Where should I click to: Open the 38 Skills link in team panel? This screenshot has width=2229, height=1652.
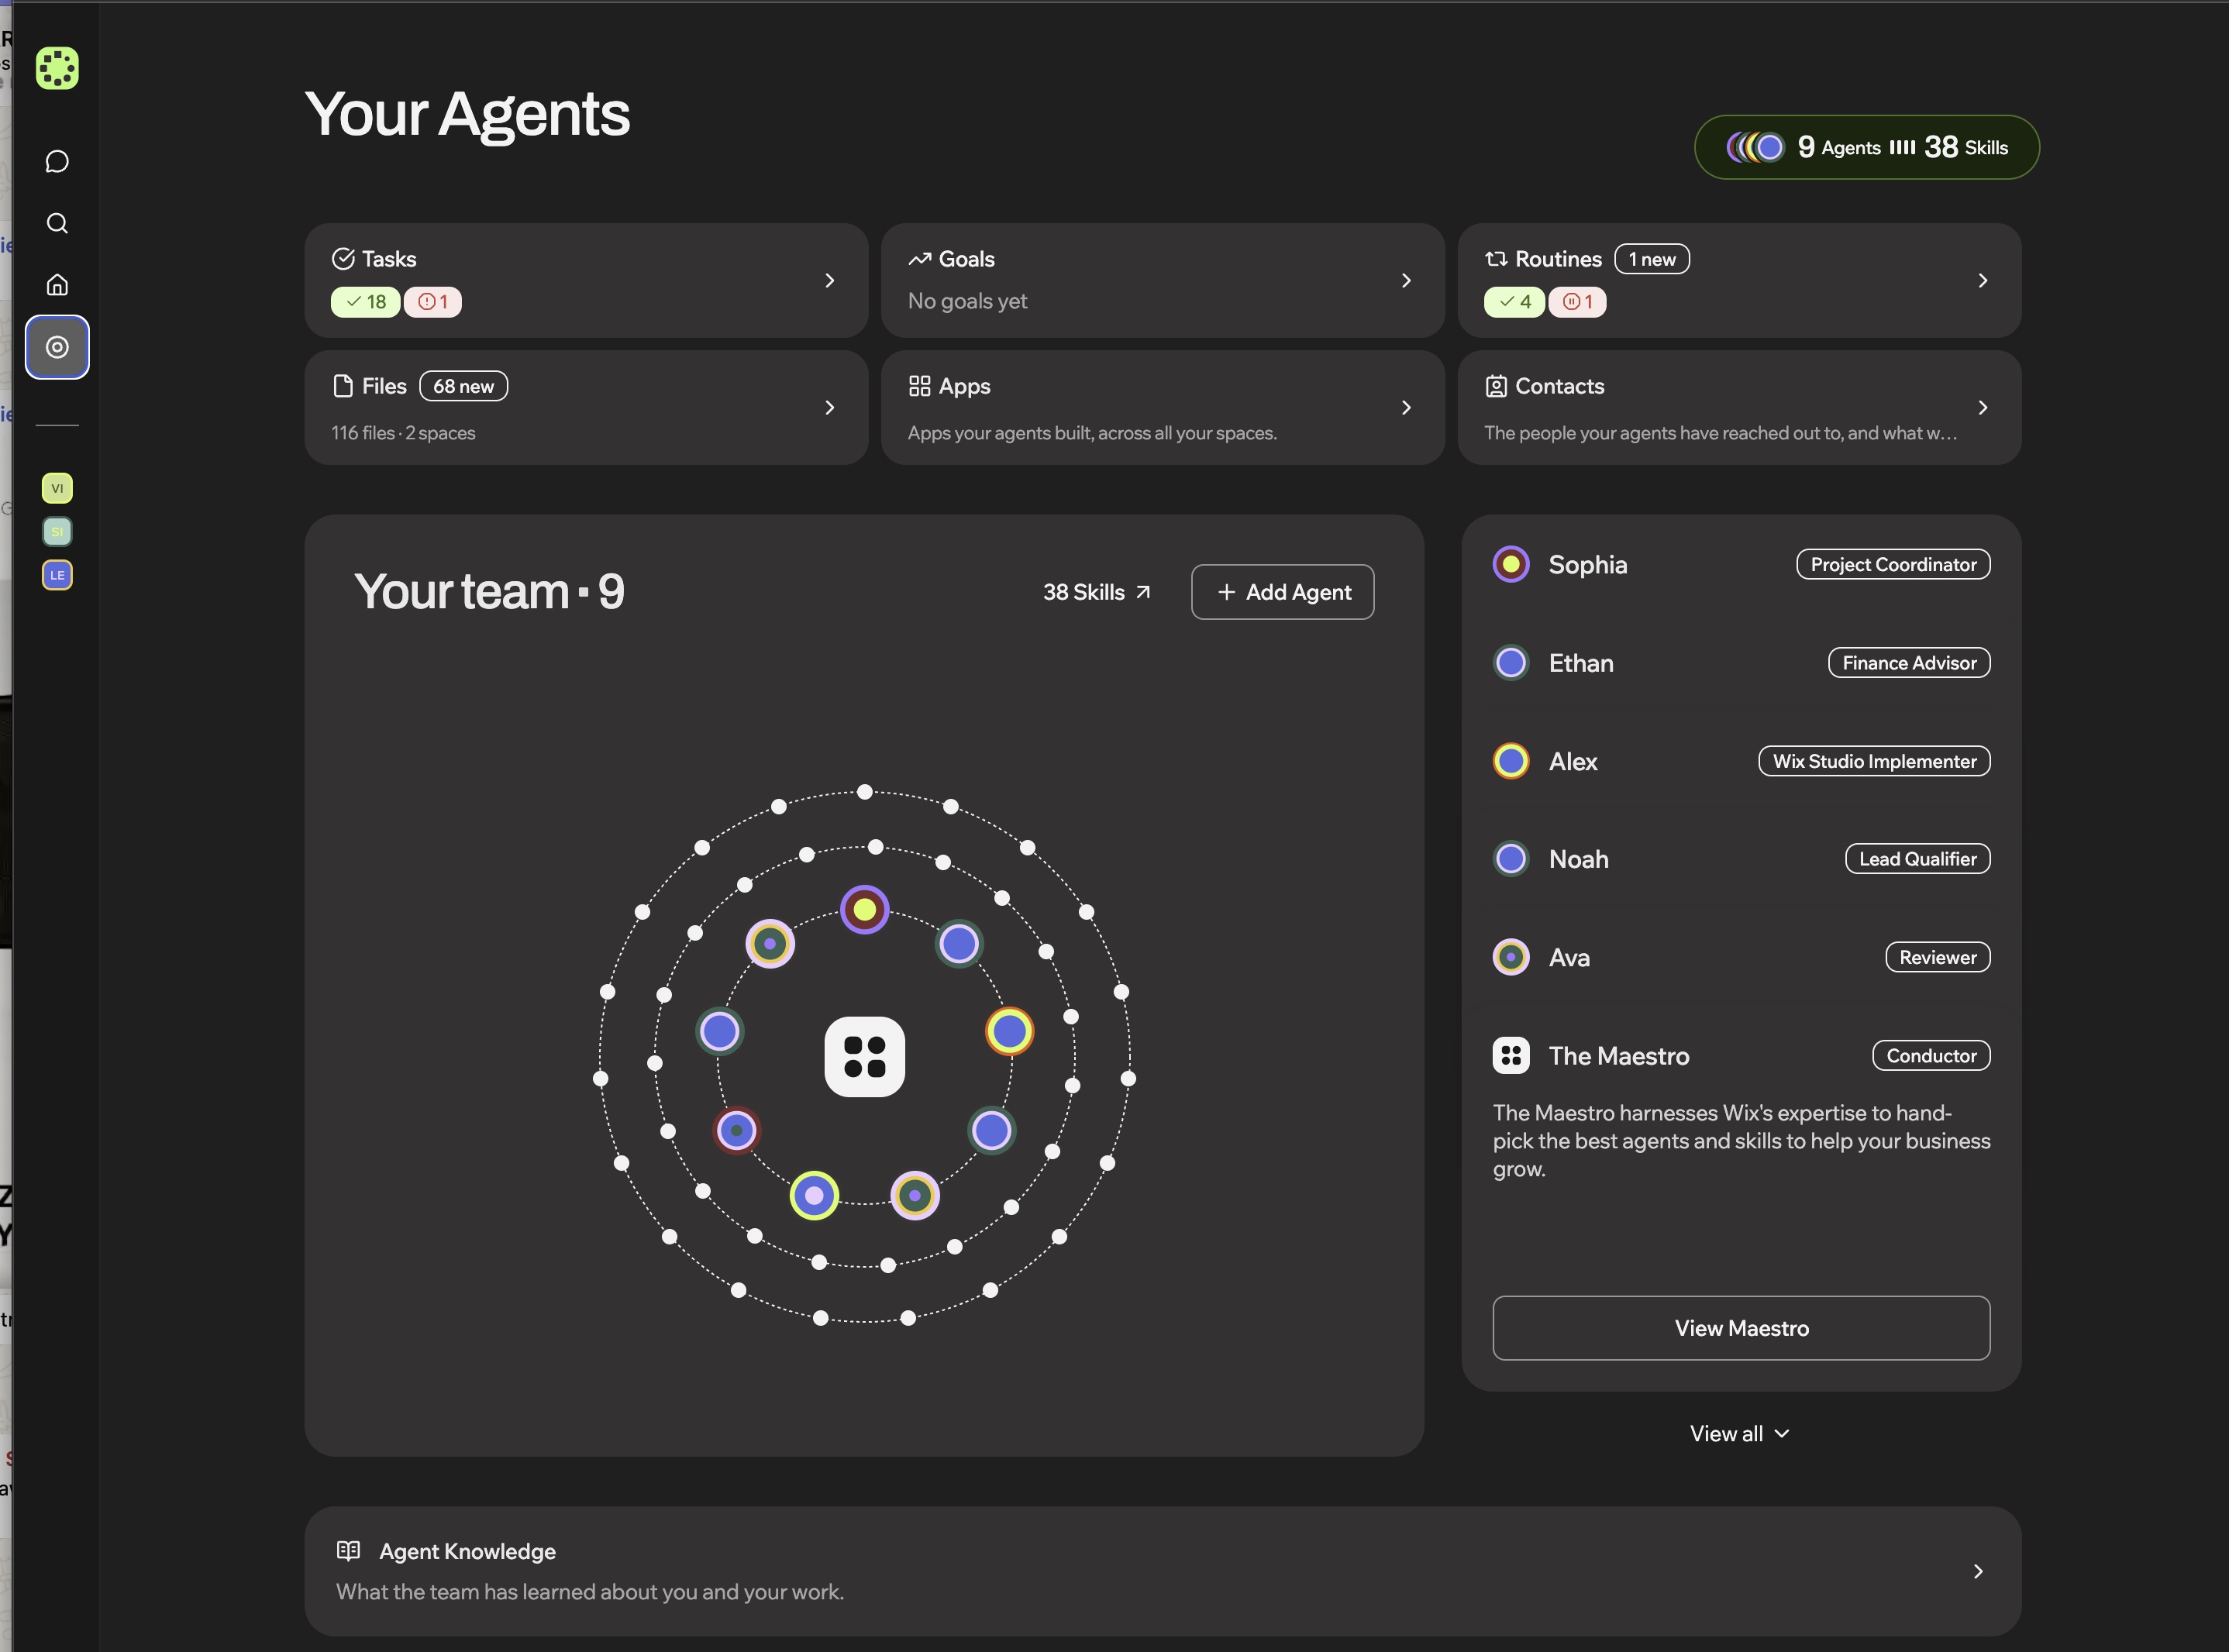click(x=1097, y=592)
